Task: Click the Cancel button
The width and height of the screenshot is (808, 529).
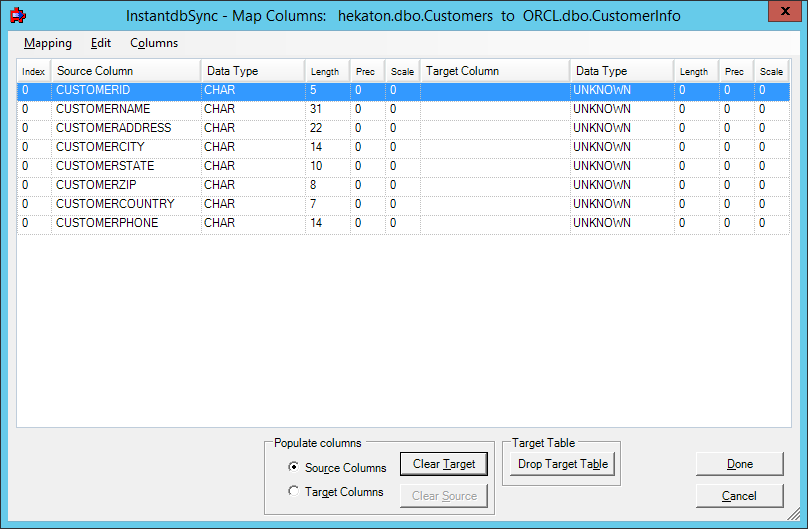Action: pyautogui.click(x=739, y=496)
